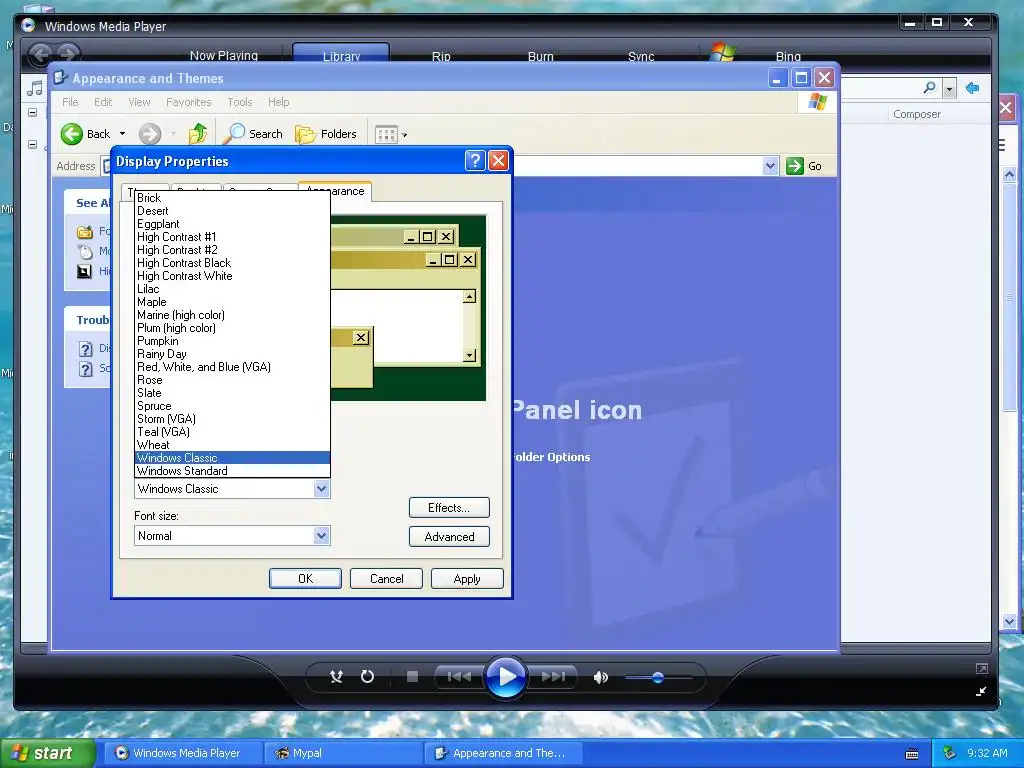Image resolution: width=1024 pixels, height=768 pixels.
Task: Toggle shuffle in Media Player
Action: tap(336, 677)
